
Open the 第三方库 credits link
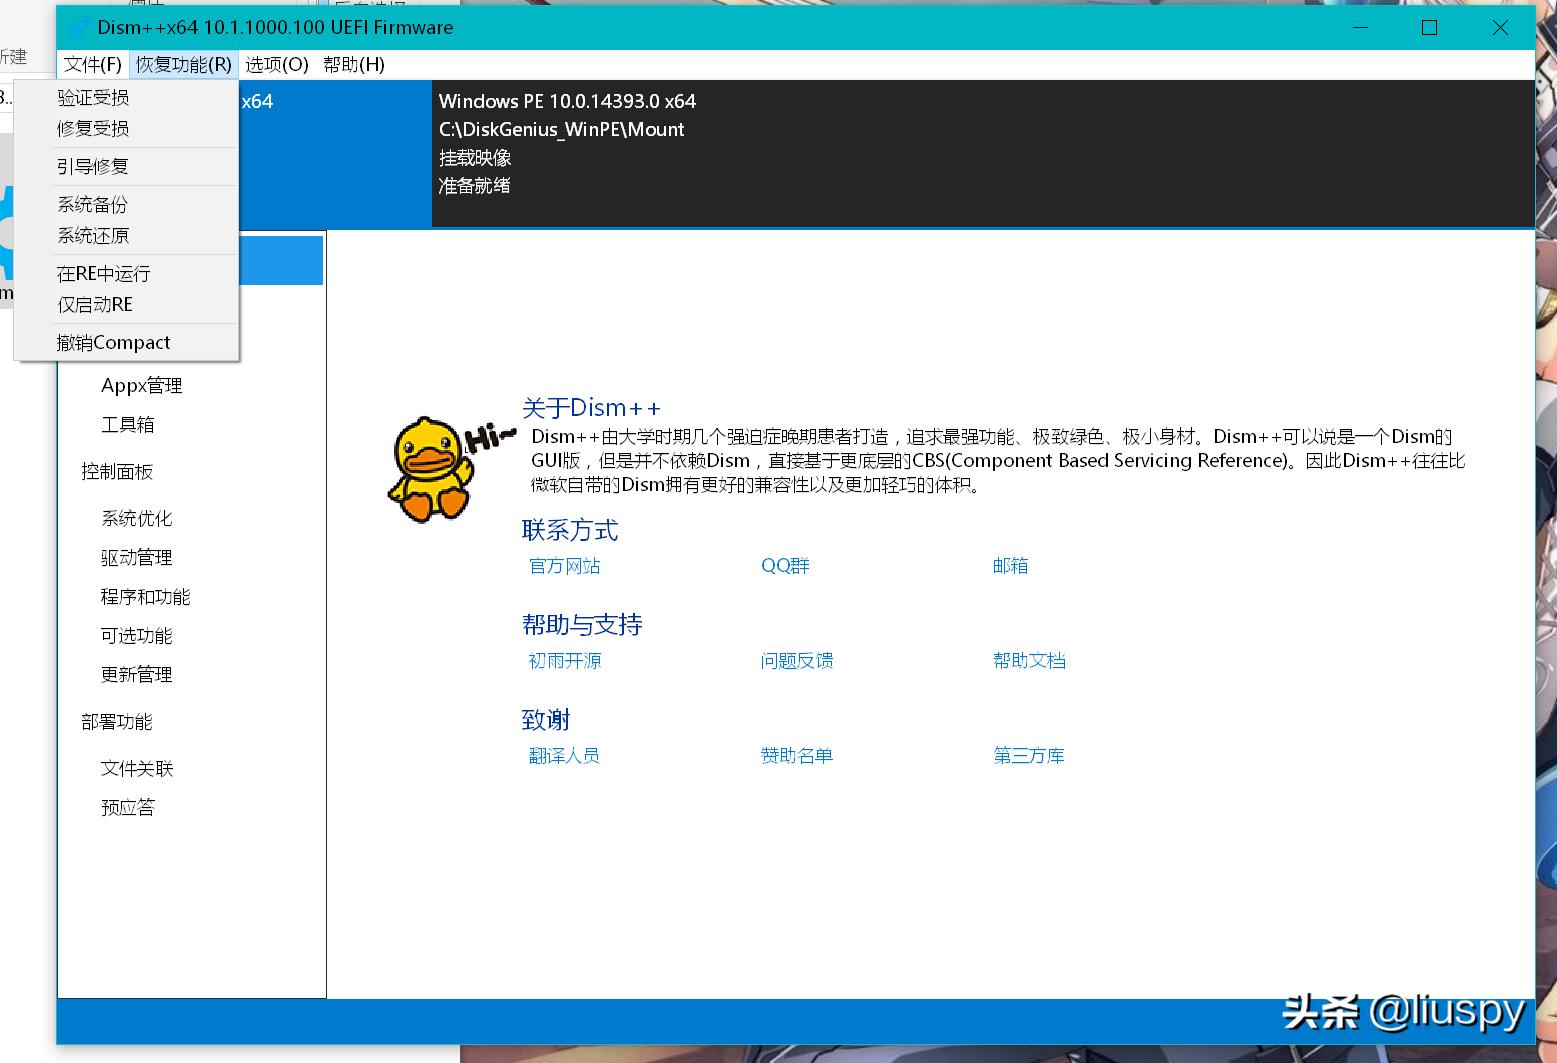pyautogui.click(x=1028, y=755)
